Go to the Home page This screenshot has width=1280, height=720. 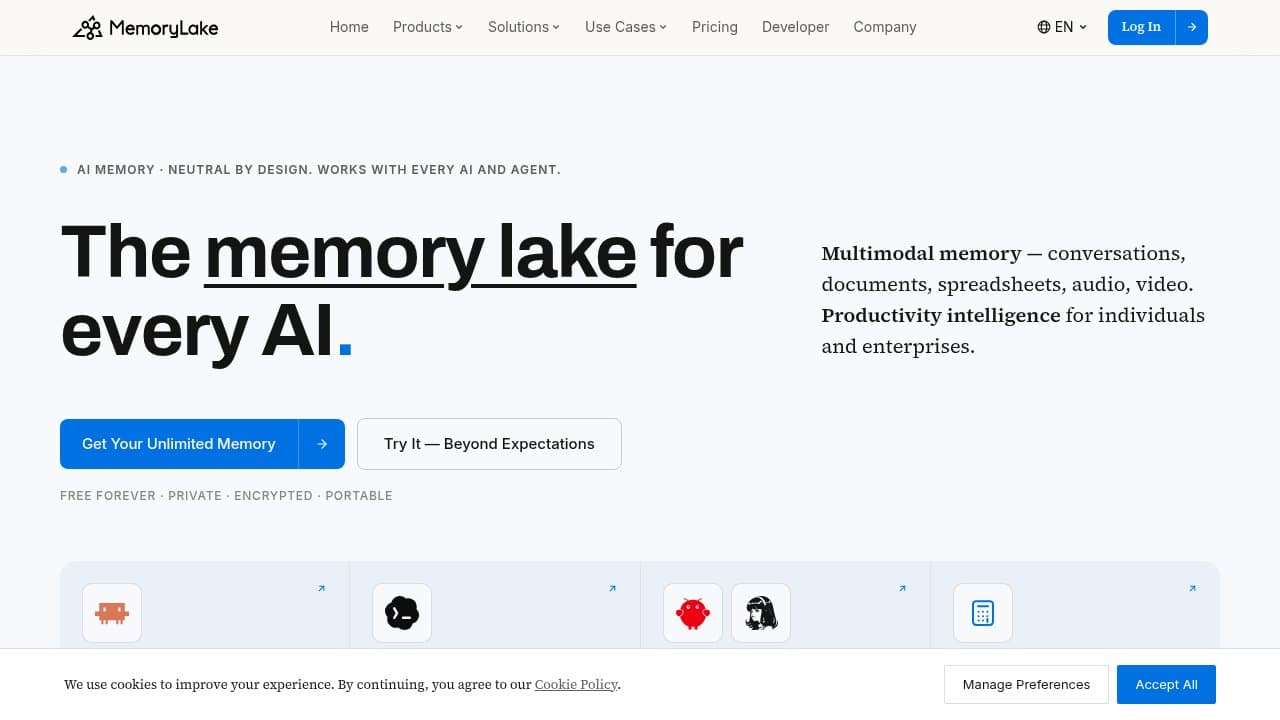coord(349,27)
